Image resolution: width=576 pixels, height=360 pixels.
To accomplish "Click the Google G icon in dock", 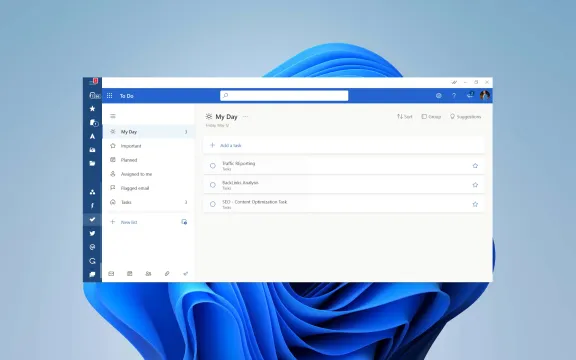I will point(93,261).
